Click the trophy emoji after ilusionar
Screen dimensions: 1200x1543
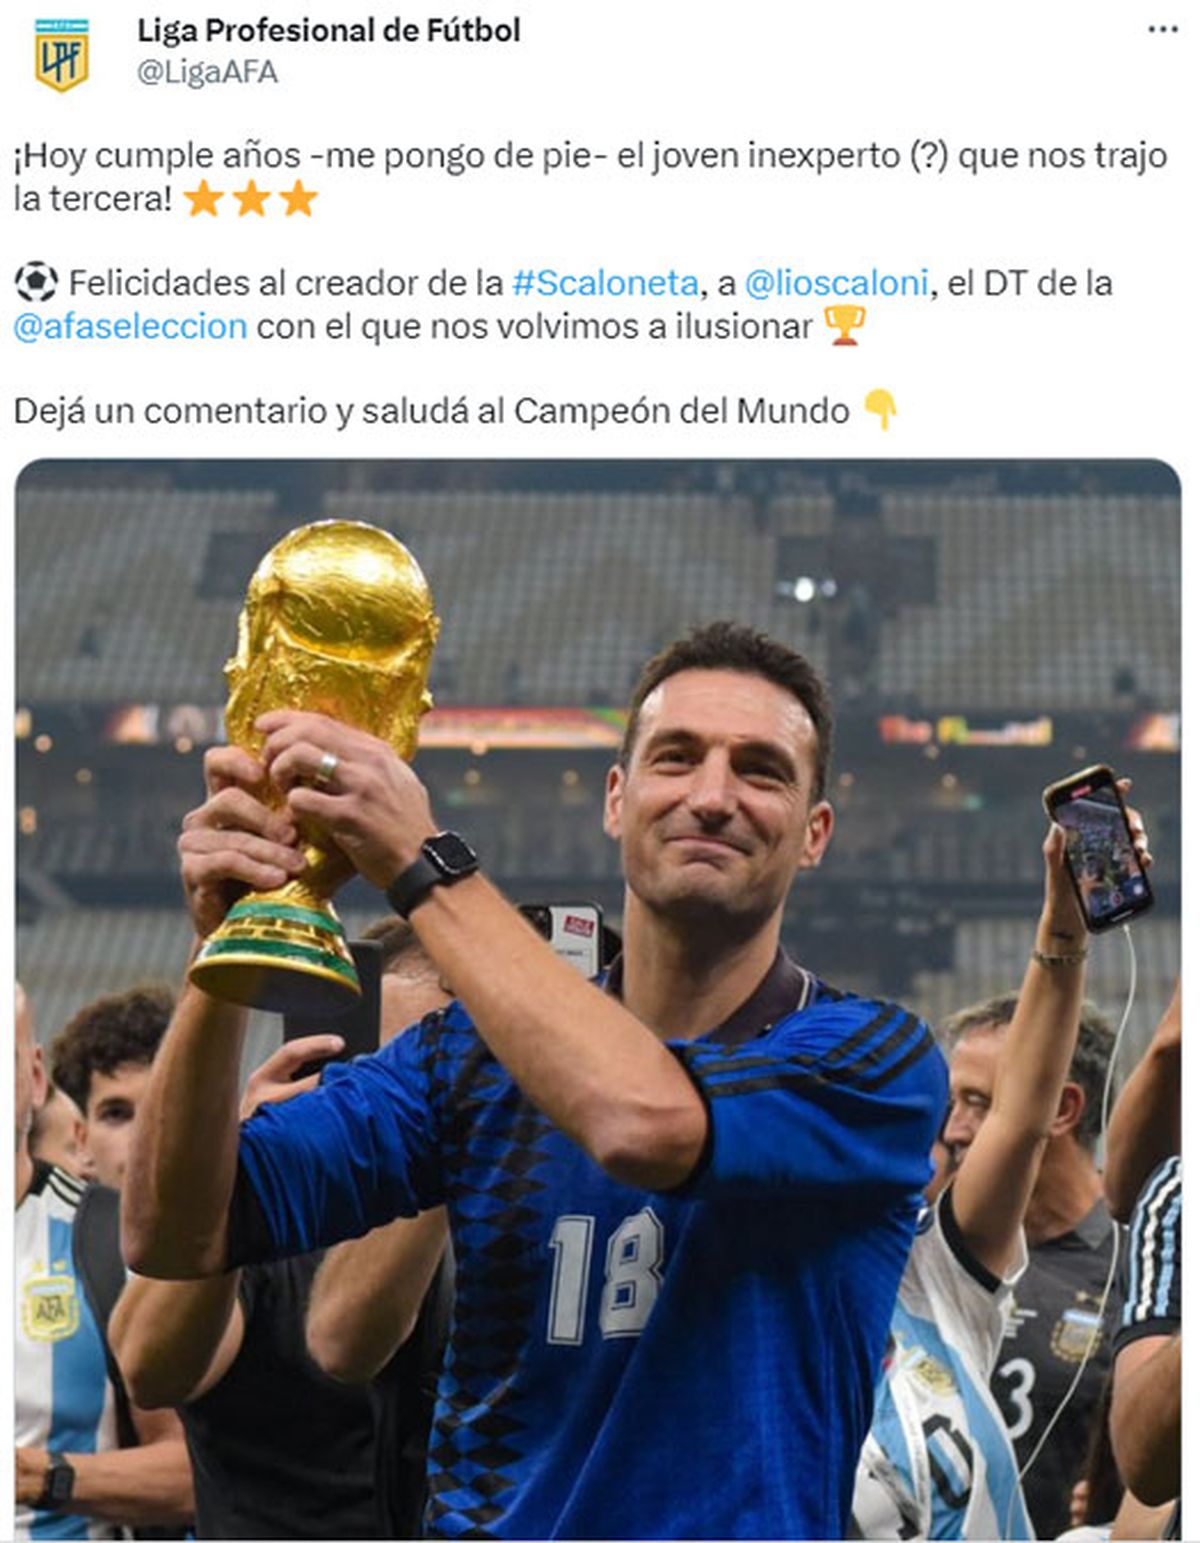(x=844, y=325)
